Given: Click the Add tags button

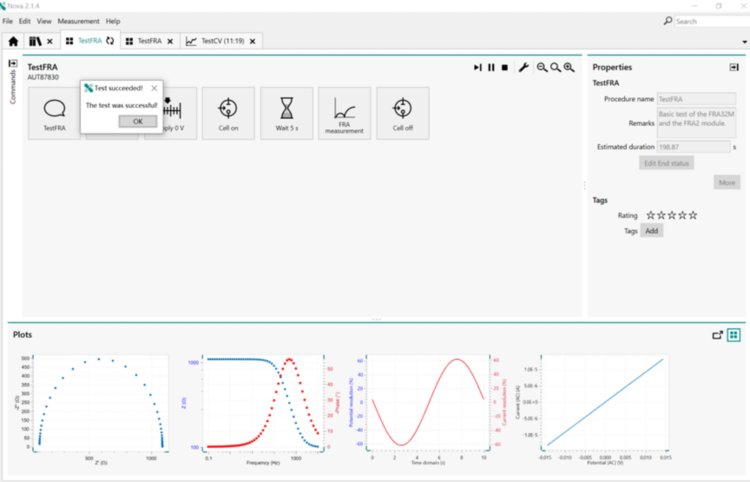Looking at the screenshot, I should 652,231.
